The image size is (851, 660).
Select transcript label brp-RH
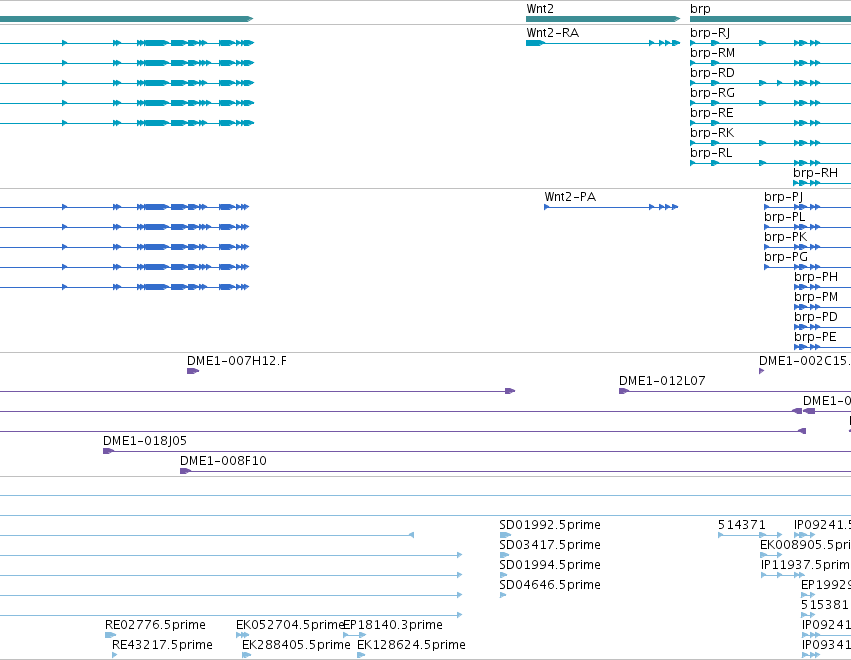[815, 173]
